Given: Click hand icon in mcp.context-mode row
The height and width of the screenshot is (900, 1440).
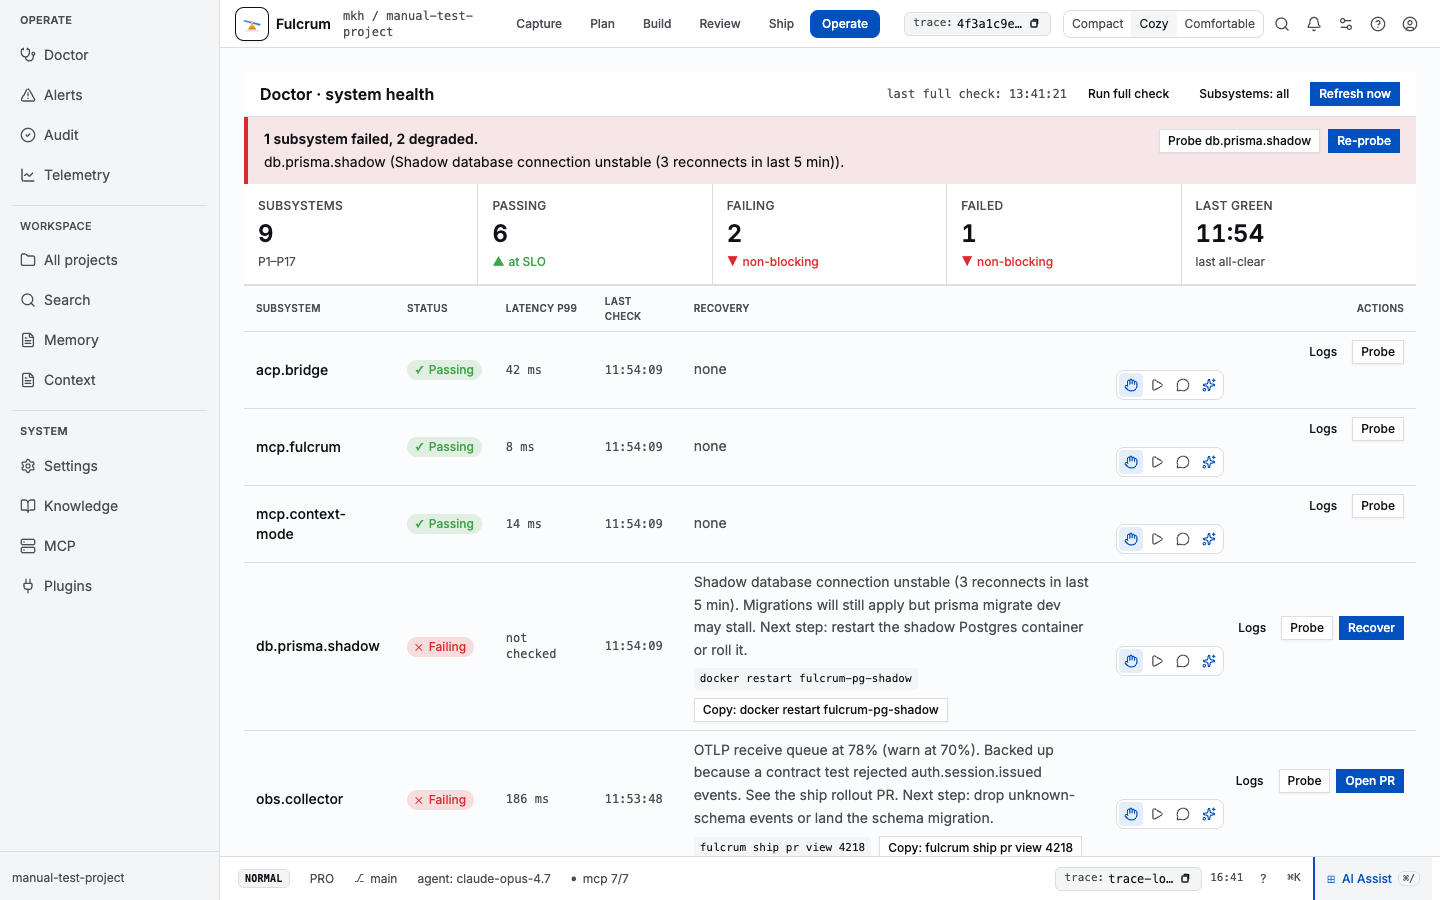Looking at the screenshot, I should click(1131, 539).
